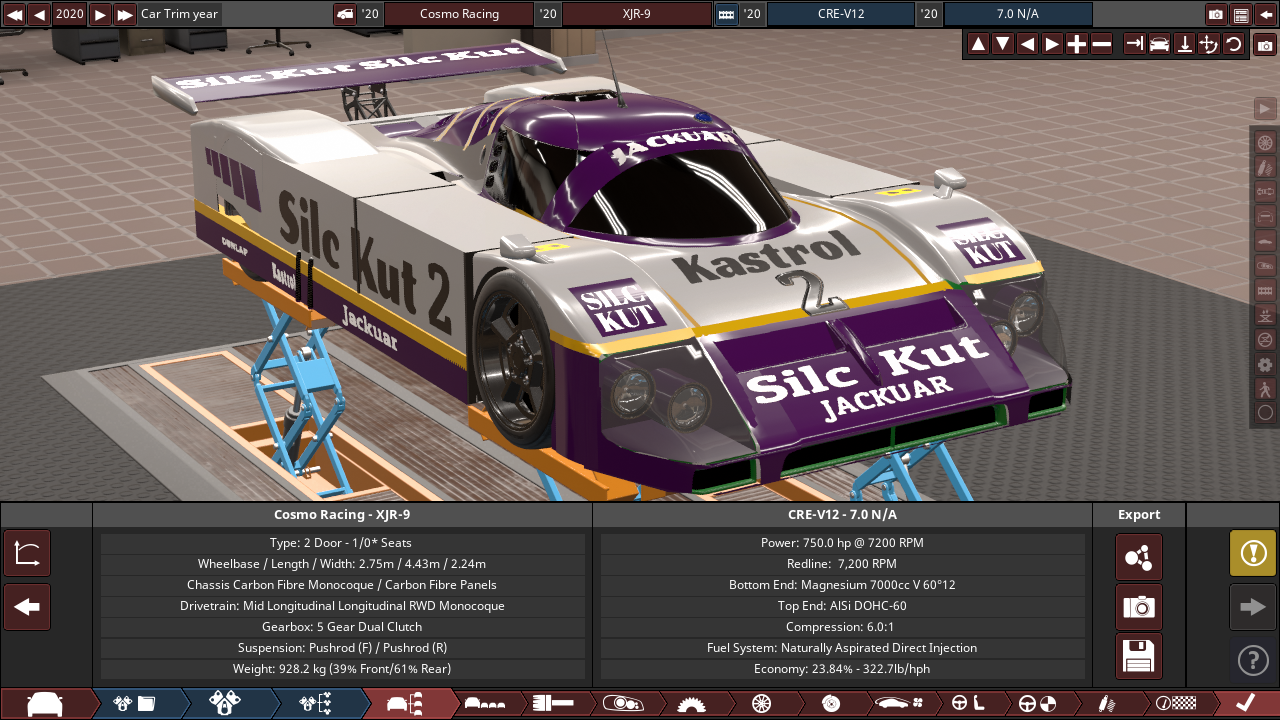
Task: Open the paint brush tab
Action: [x=553, y=704]
